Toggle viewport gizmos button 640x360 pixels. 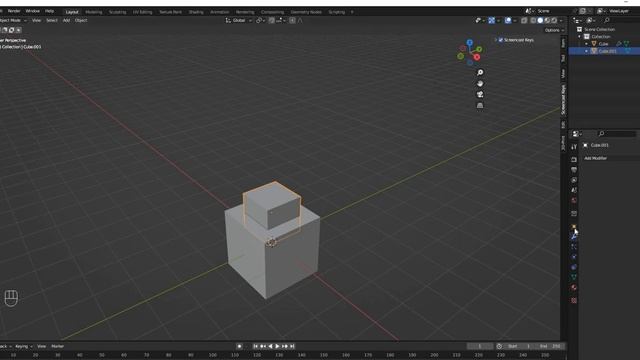tap(492, 20)
